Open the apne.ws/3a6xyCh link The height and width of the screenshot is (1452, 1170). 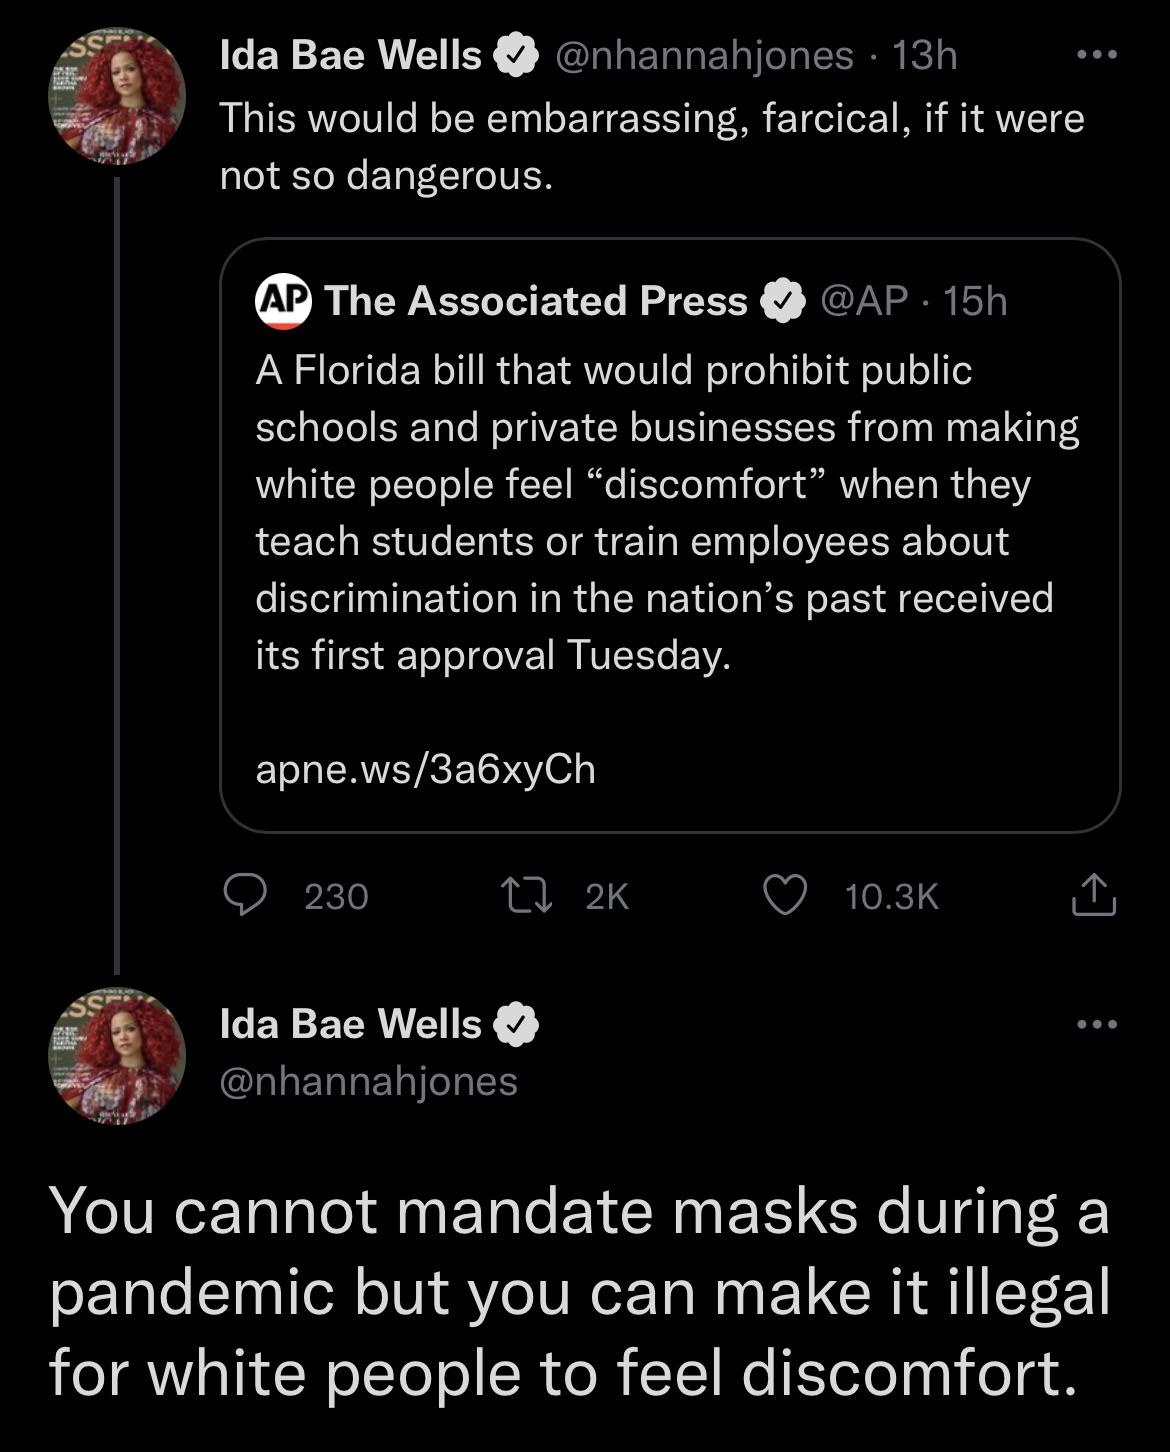click(425, 769)
